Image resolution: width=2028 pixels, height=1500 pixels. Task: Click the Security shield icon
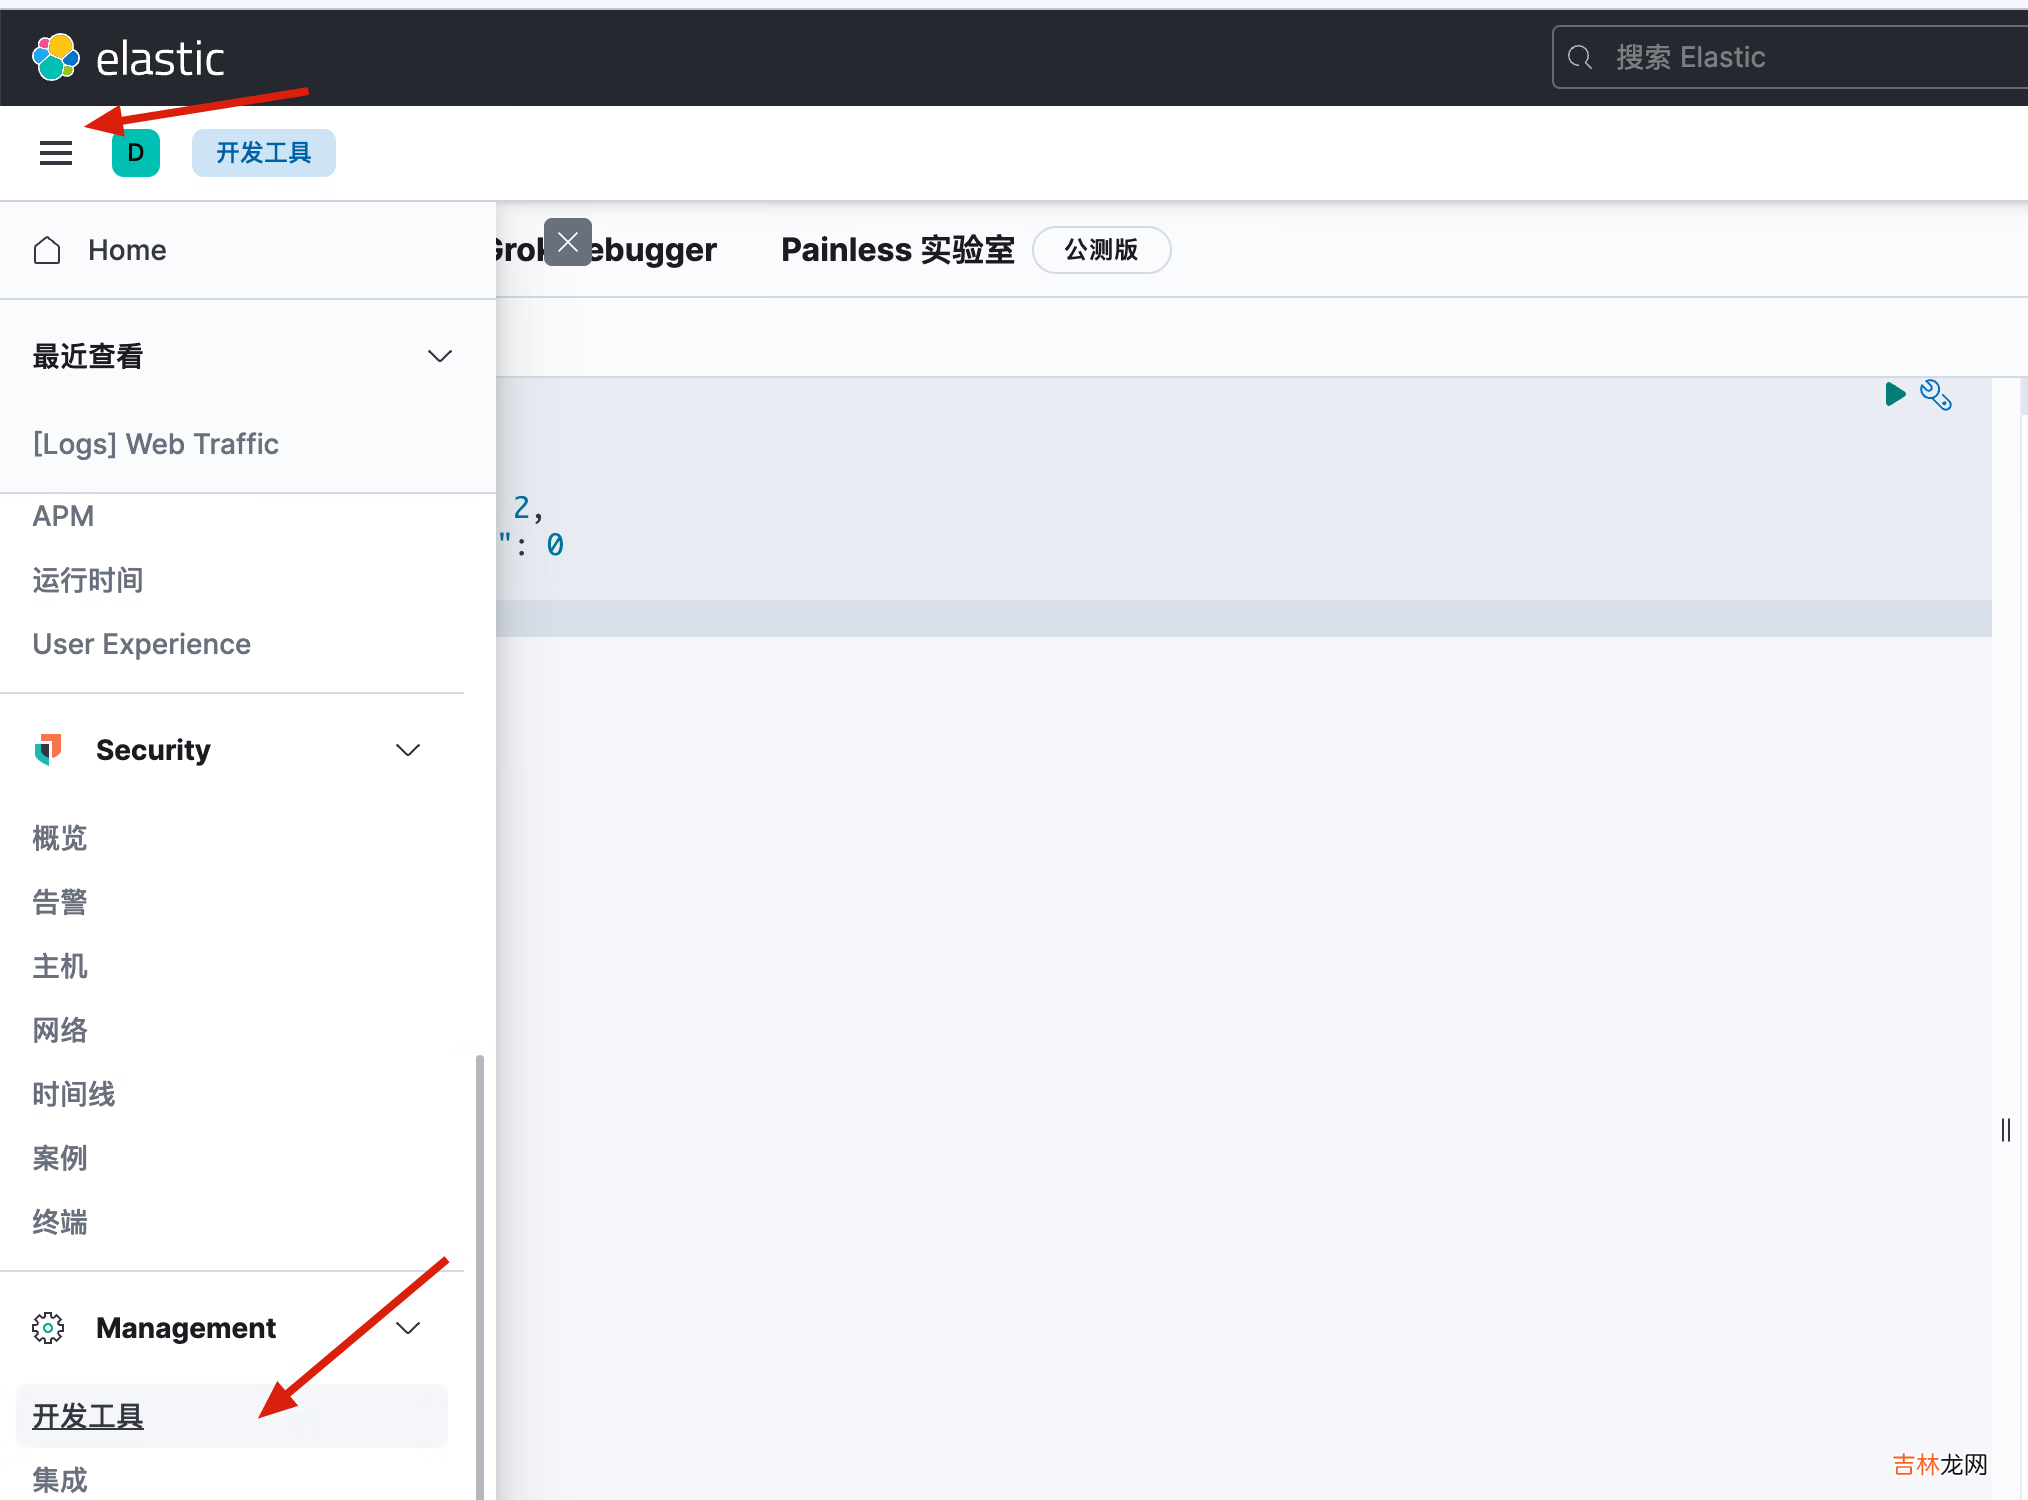click(x=48, y=749)
